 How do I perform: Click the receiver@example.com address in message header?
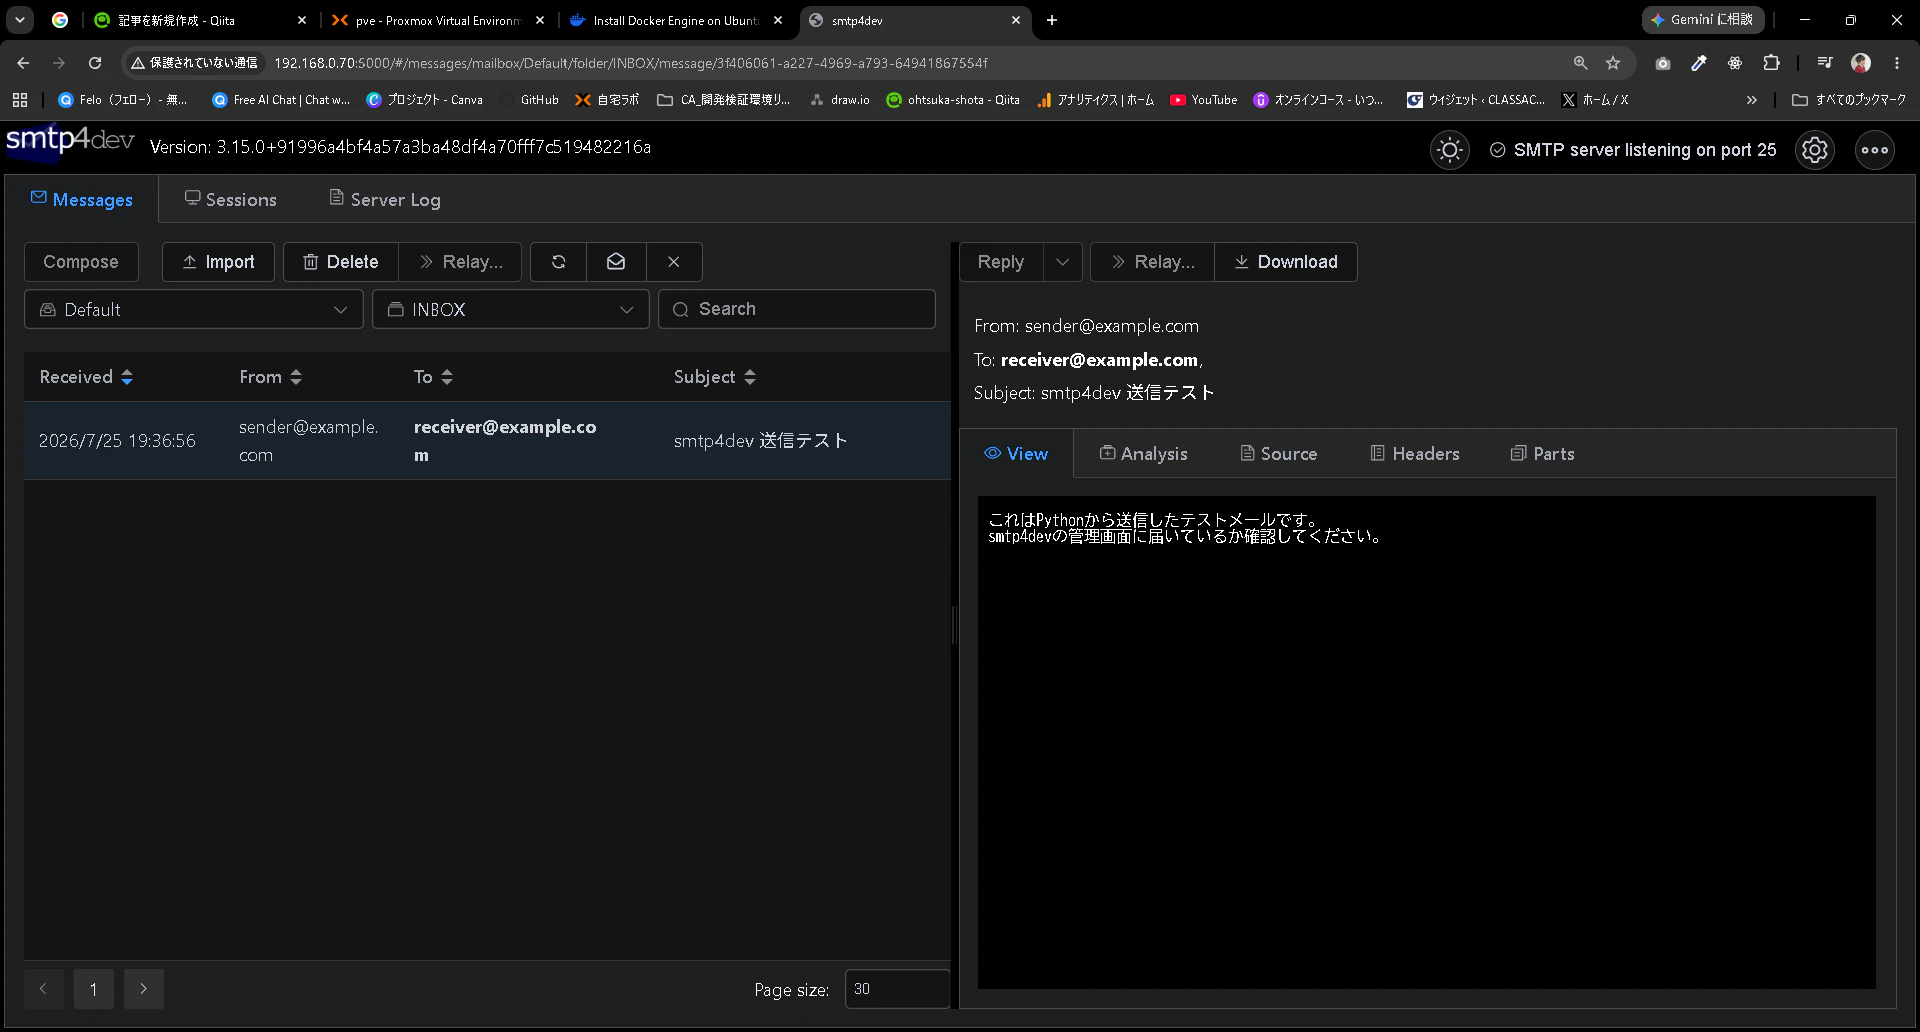click(x=1099, y=360)
